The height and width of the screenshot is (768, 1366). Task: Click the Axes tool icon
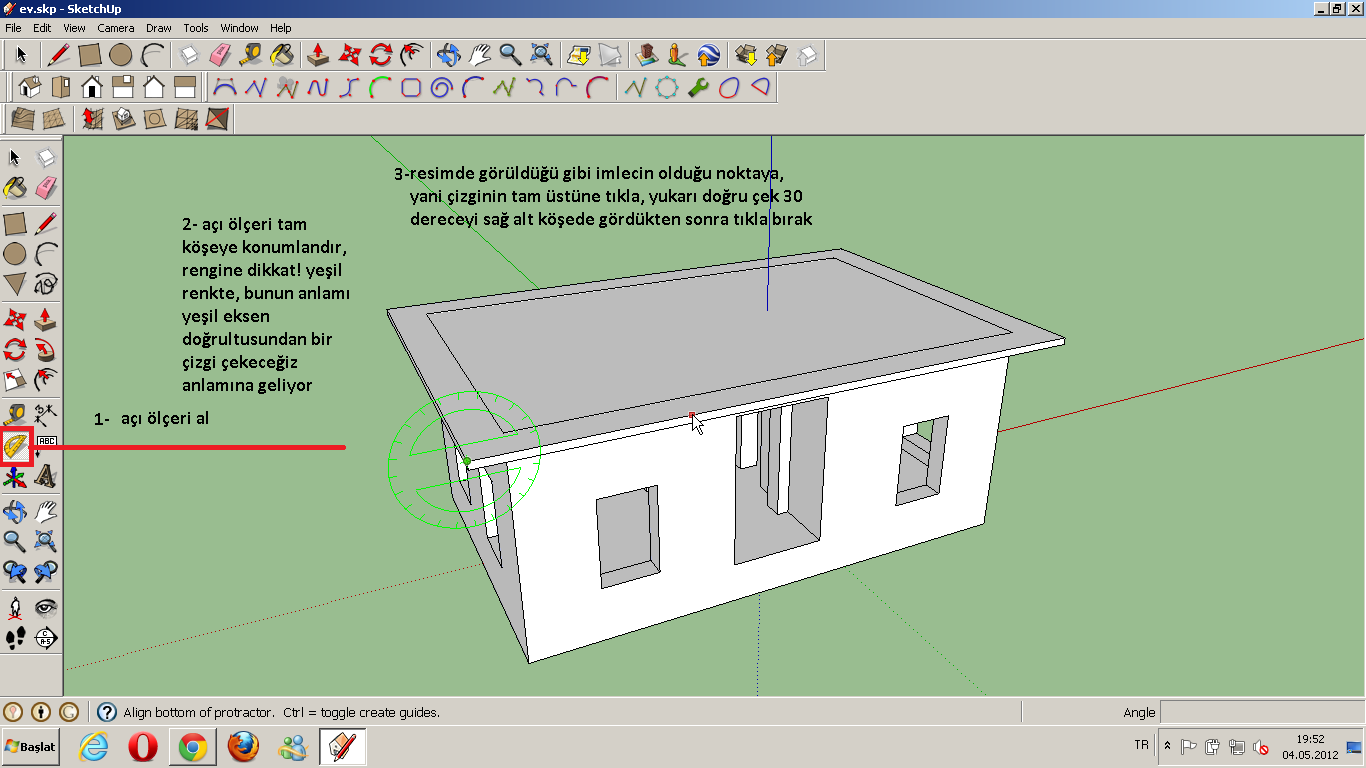(15, 478)
